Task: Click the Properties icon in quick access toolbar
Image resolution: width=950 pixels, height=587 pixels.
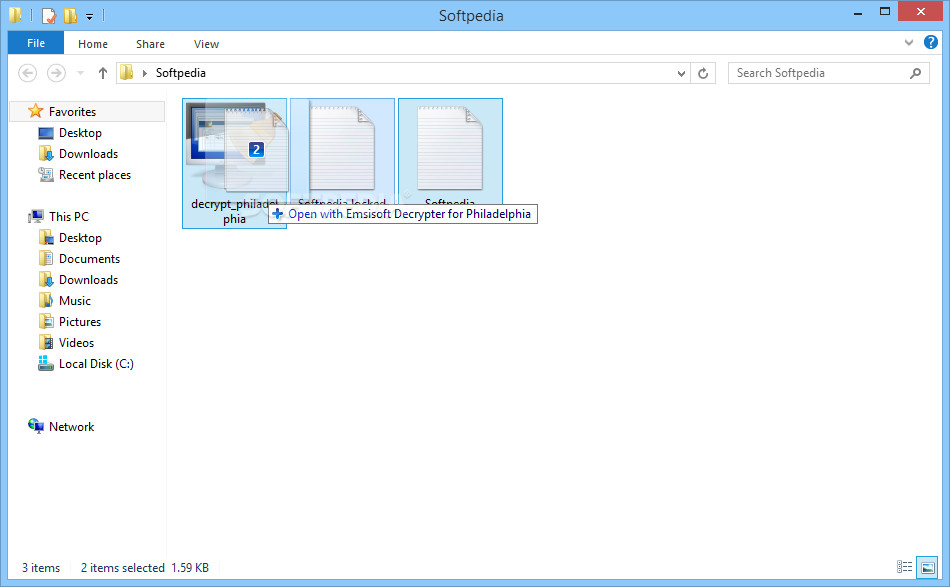Action: [x=48, y=16]
